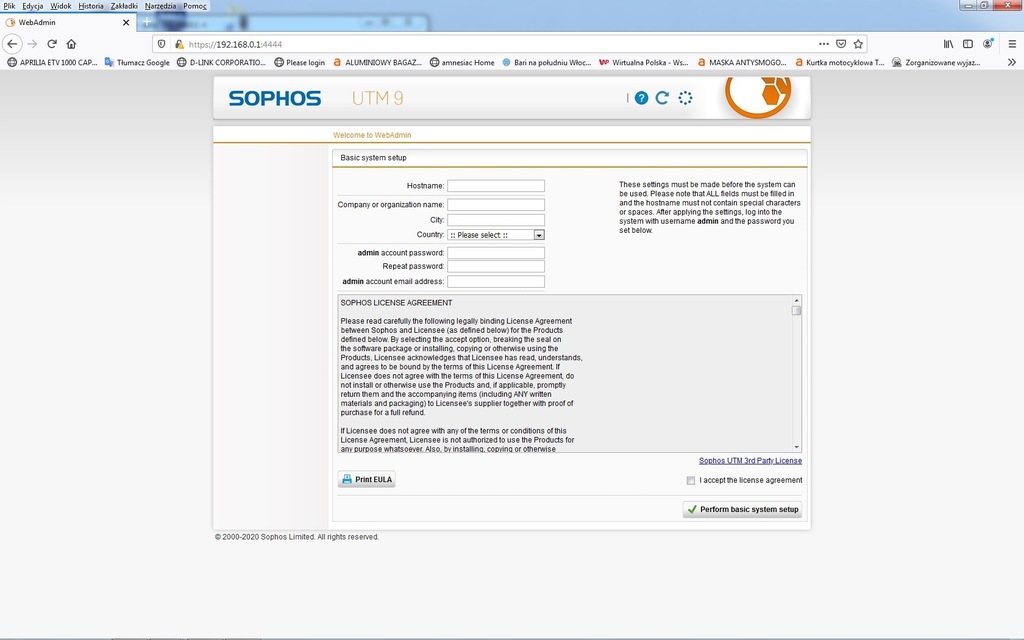Open the Sophos help question mark icon

coord(641,98)
